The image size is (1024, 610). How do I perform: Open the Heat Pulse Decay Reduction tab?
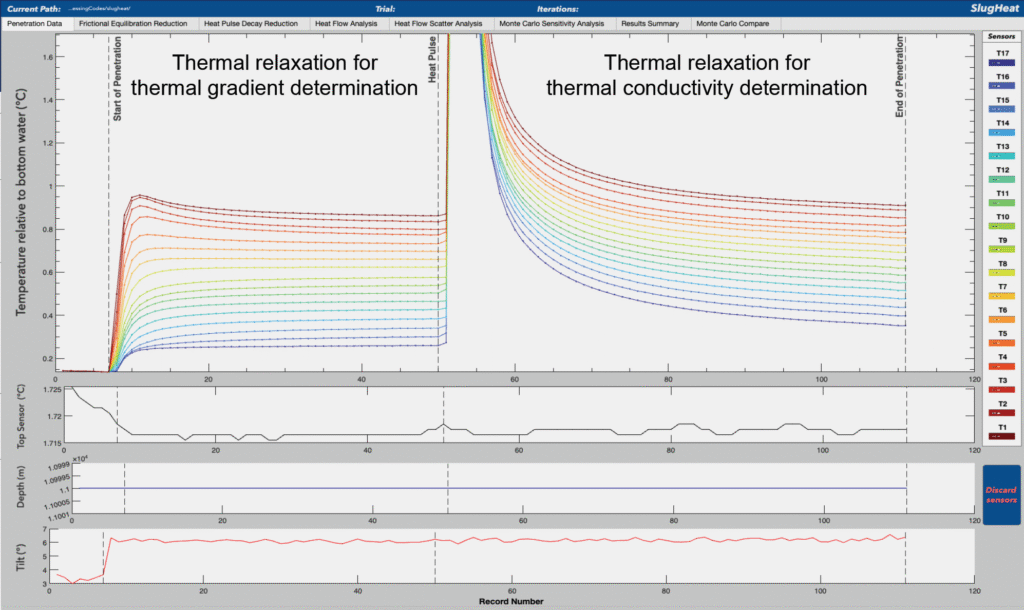pyautogui.click(x=250, y=23)
